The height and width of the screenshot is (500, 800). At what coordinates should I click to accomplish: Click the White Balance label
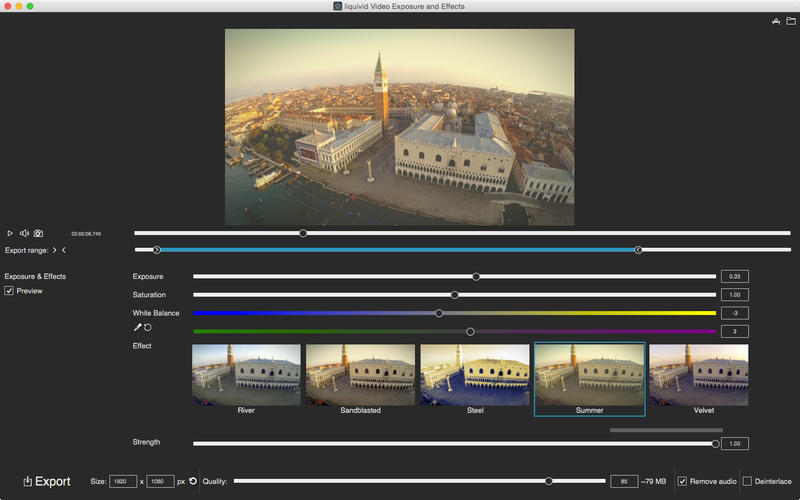click(156, 313)
